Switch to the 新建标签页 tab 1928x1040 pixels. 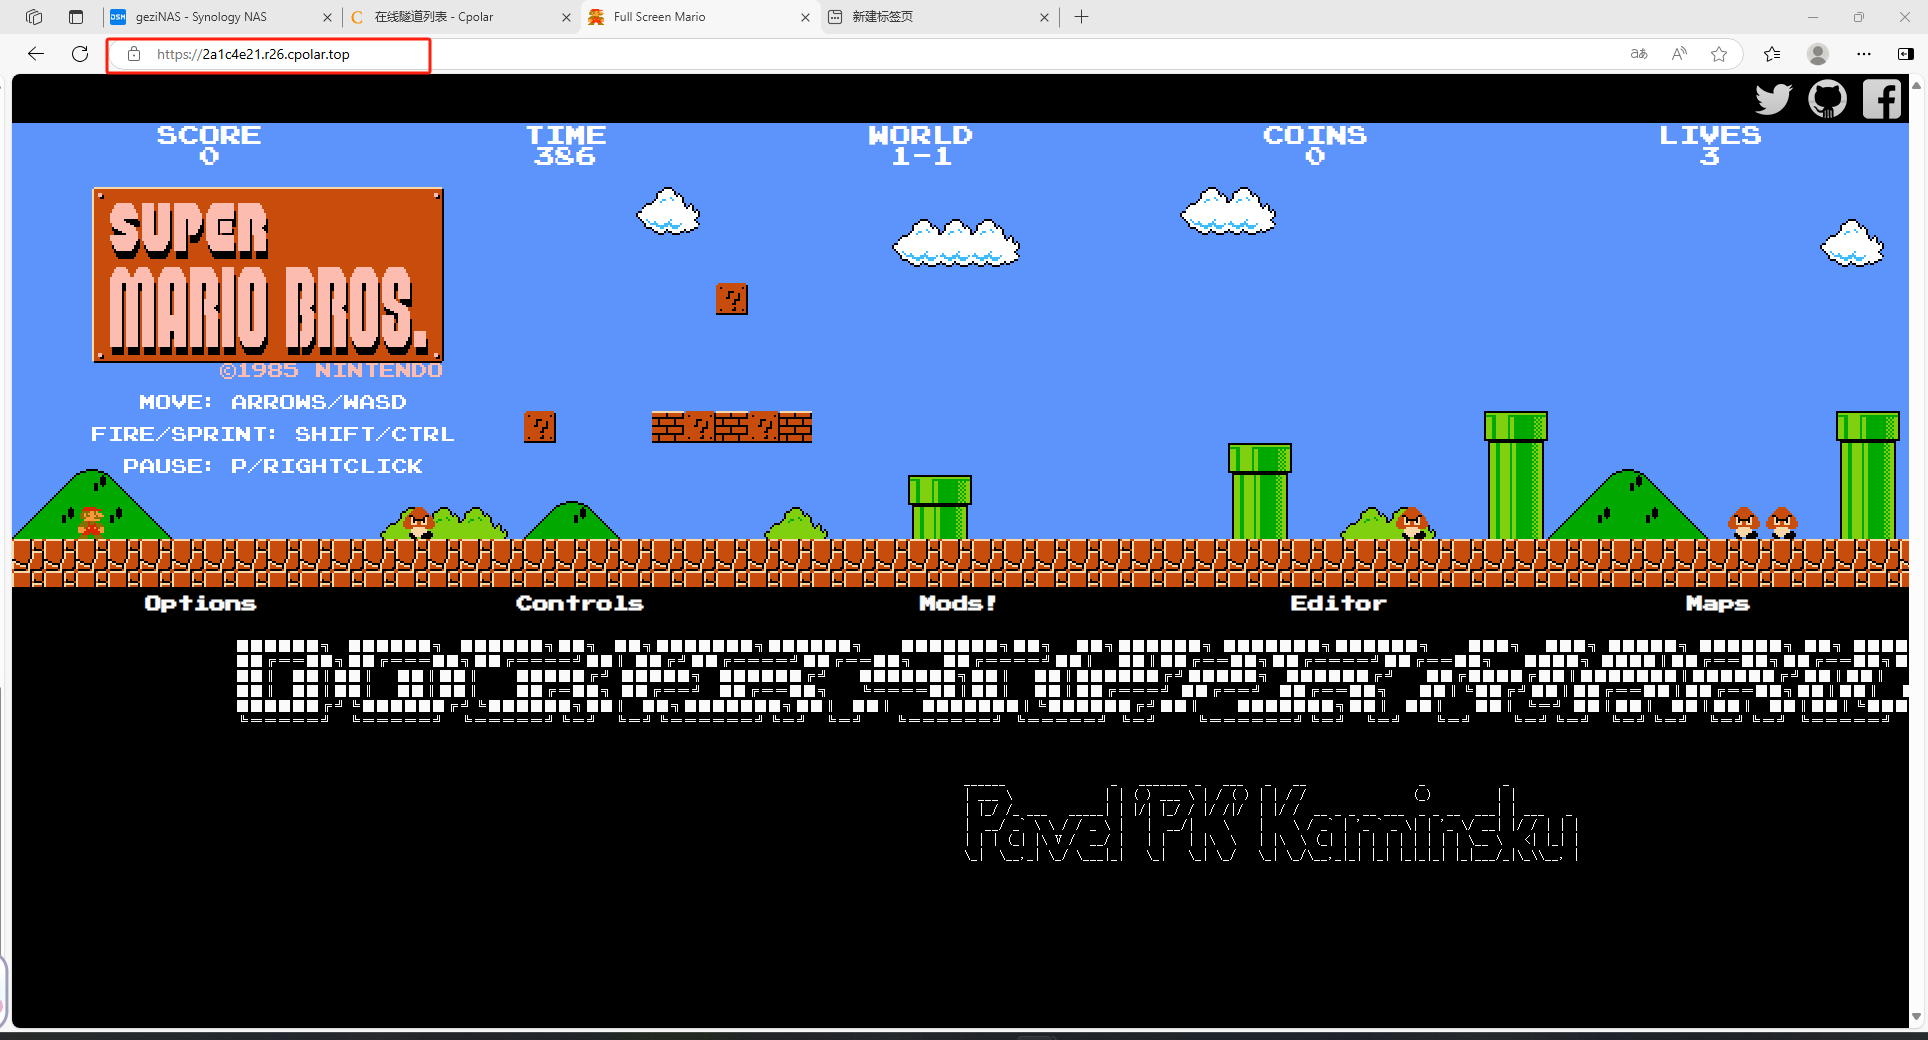[x=939, y=17]
